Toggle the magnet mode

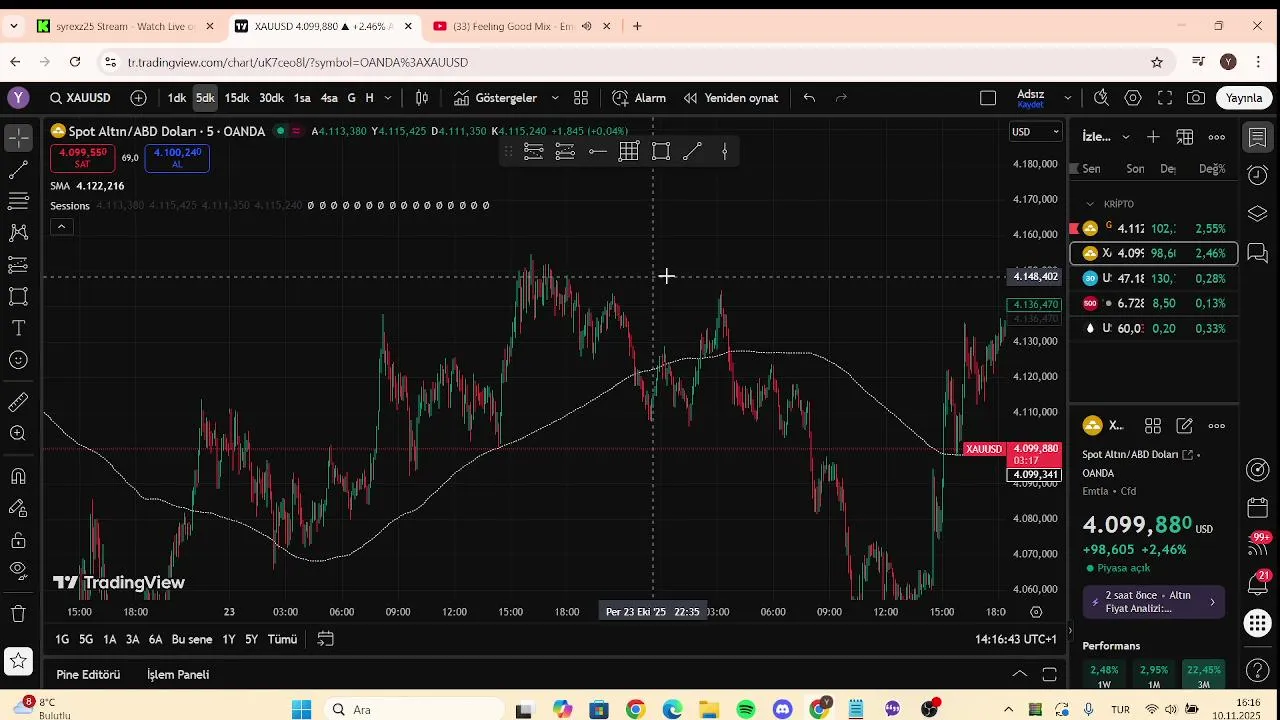(18, 476)
